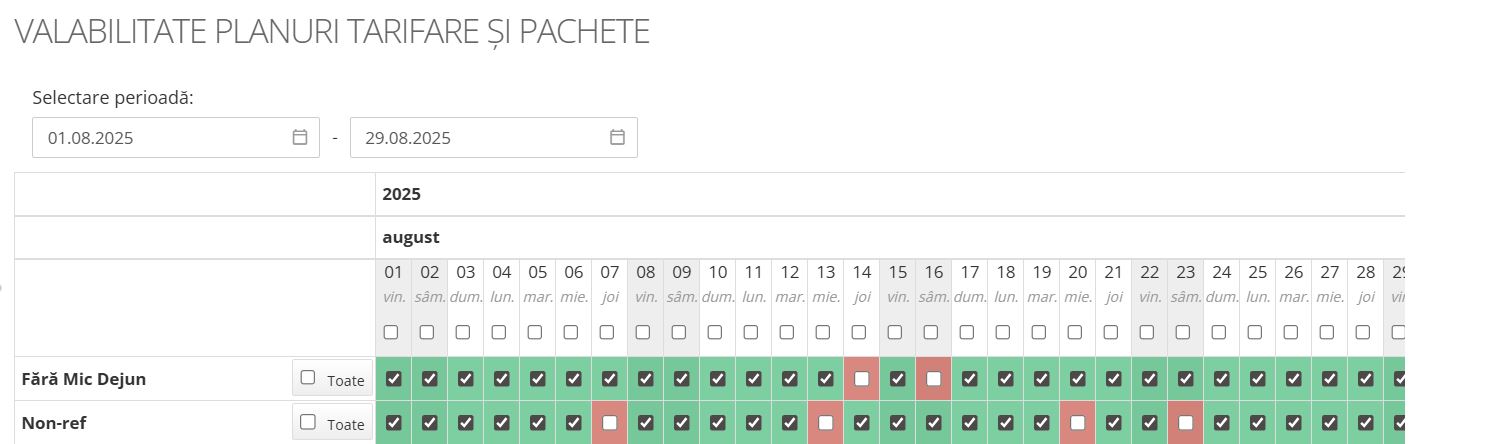Check Toate for Non-ref plan
The width and height of the screenshot is (1489, 444).
click(x=308, y=422)
